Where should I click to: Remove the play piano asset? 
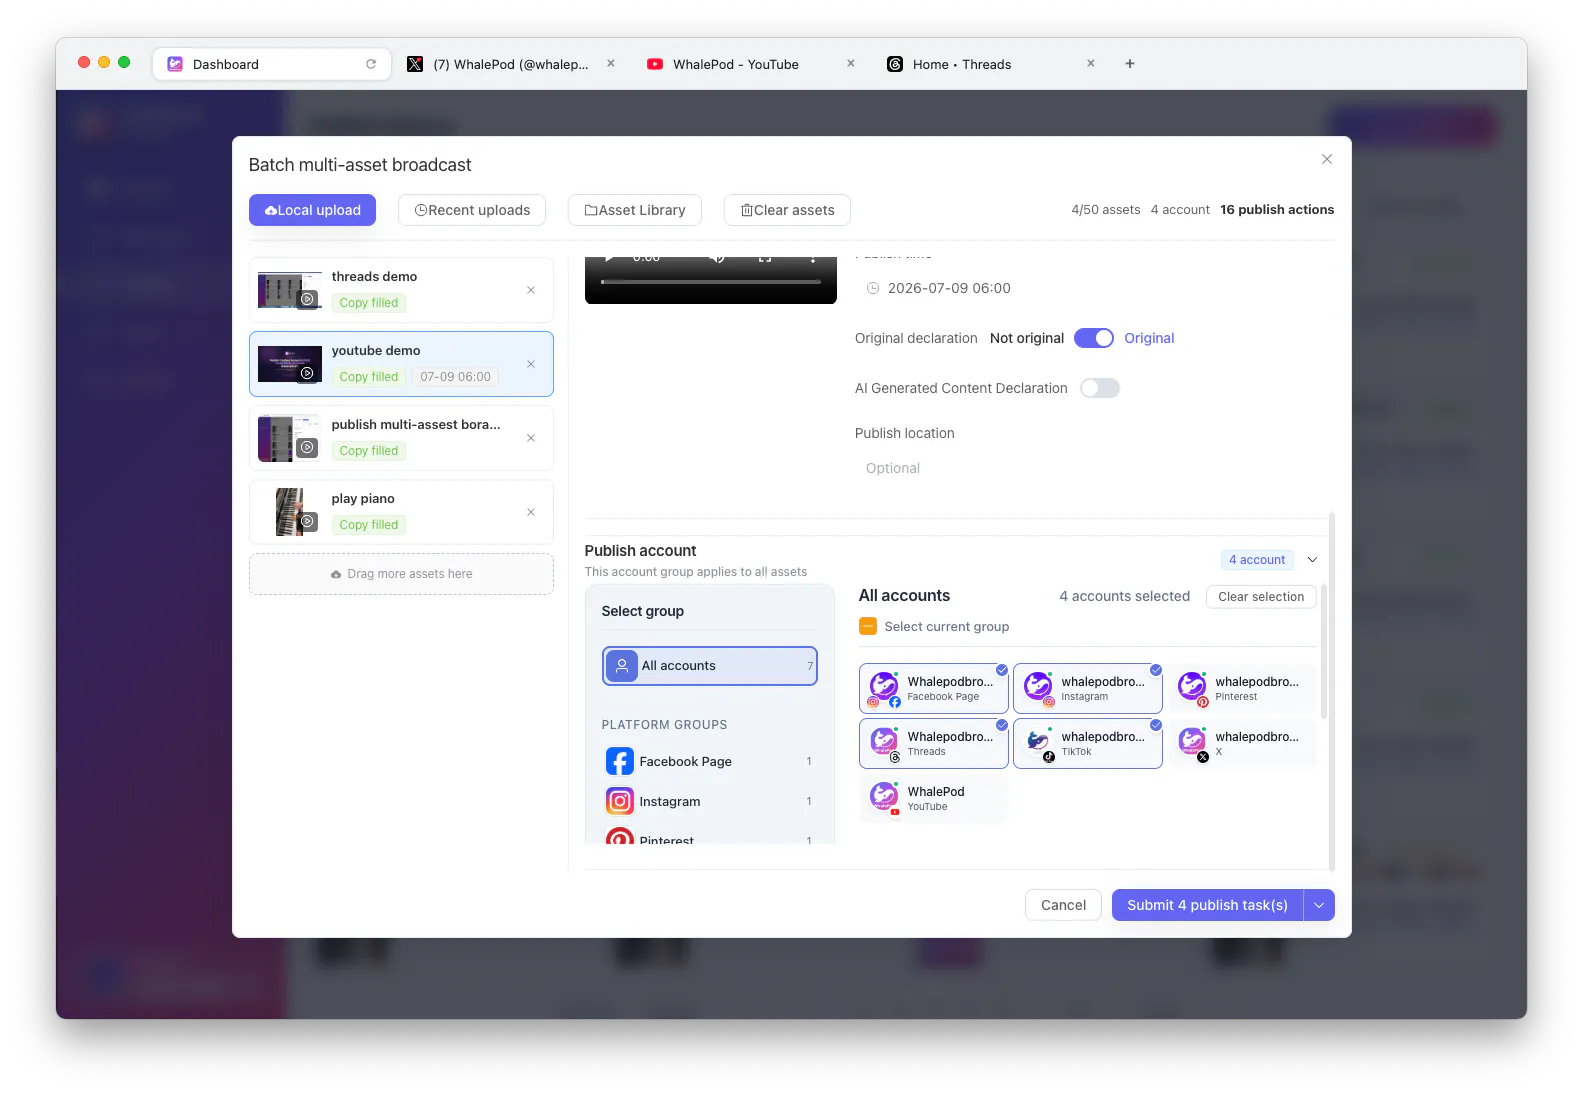point(531,512)
